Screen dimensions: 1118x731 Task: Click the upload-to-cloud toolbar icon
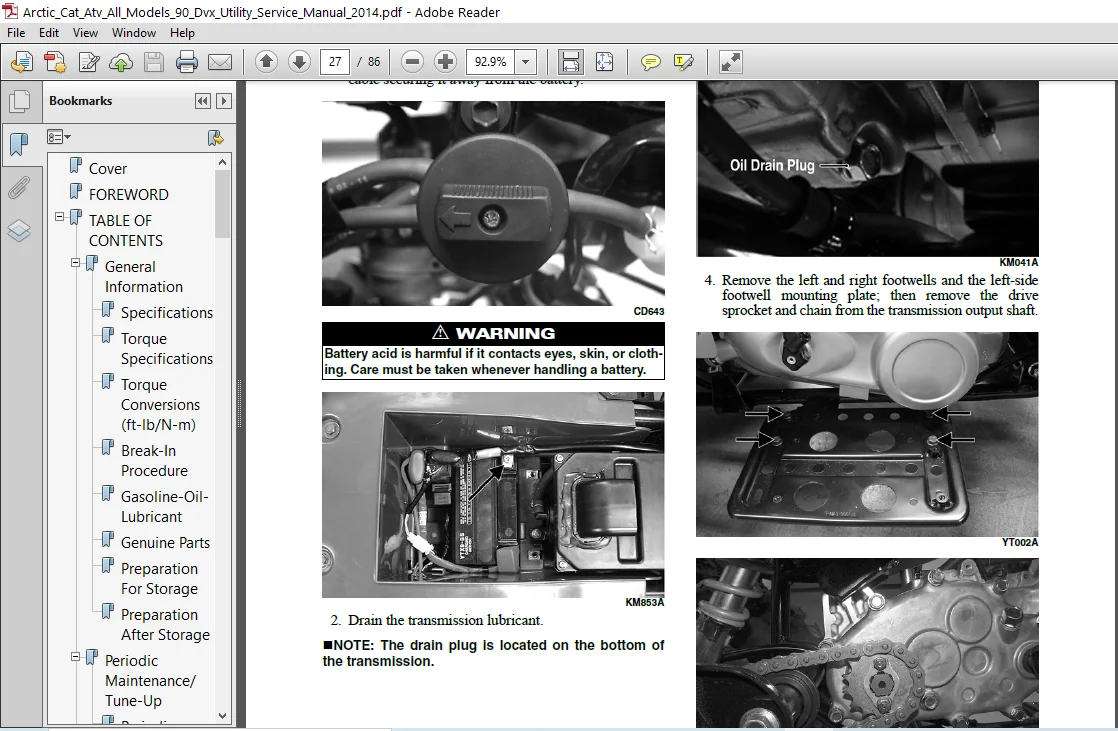(x=121, y=62)
